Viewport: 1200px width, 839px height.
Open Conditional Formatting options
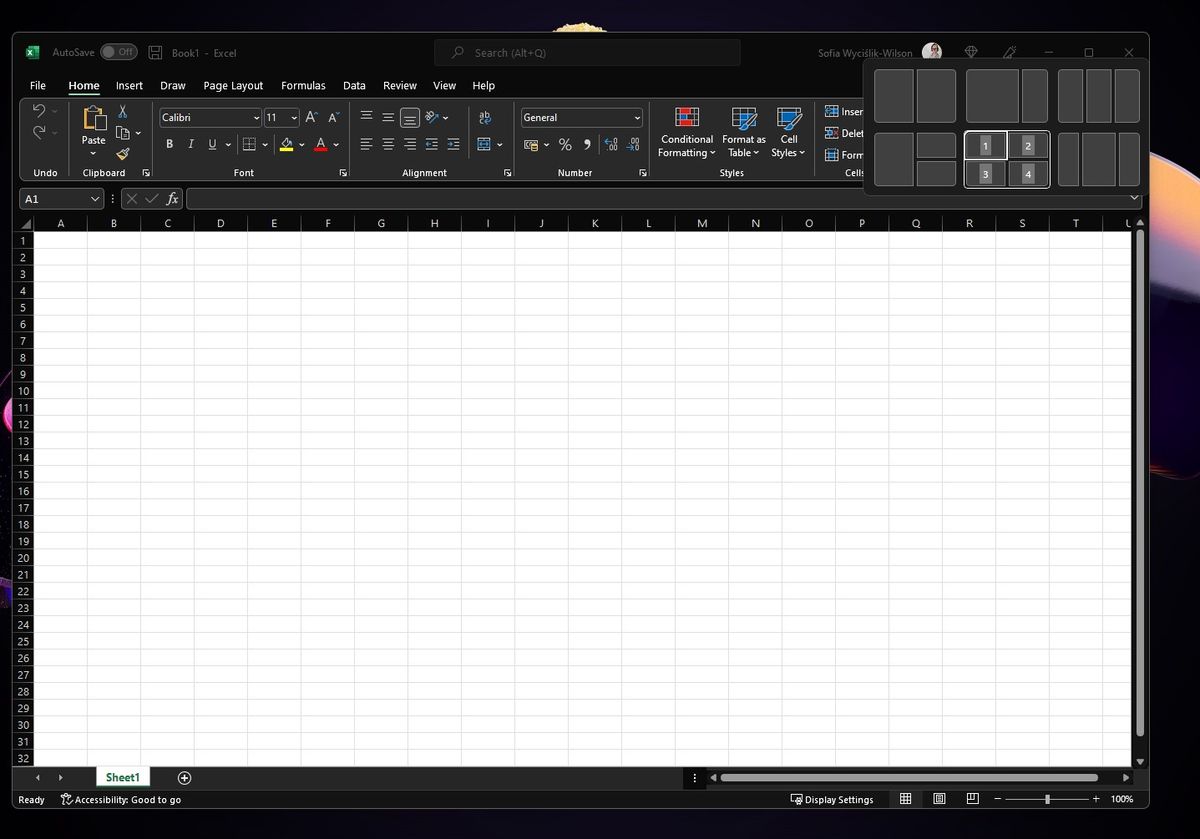(x=686, y=133)
